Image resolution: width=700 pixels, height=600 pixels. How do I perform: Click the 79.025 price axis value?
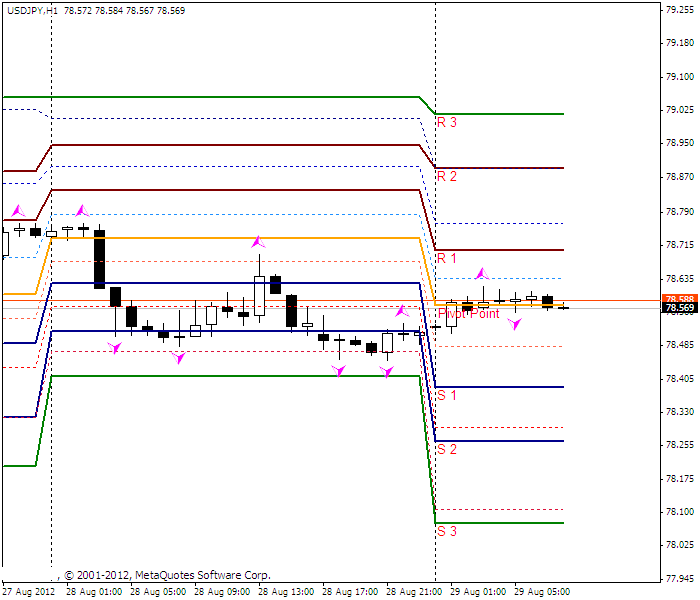click(x=680, y=110)
